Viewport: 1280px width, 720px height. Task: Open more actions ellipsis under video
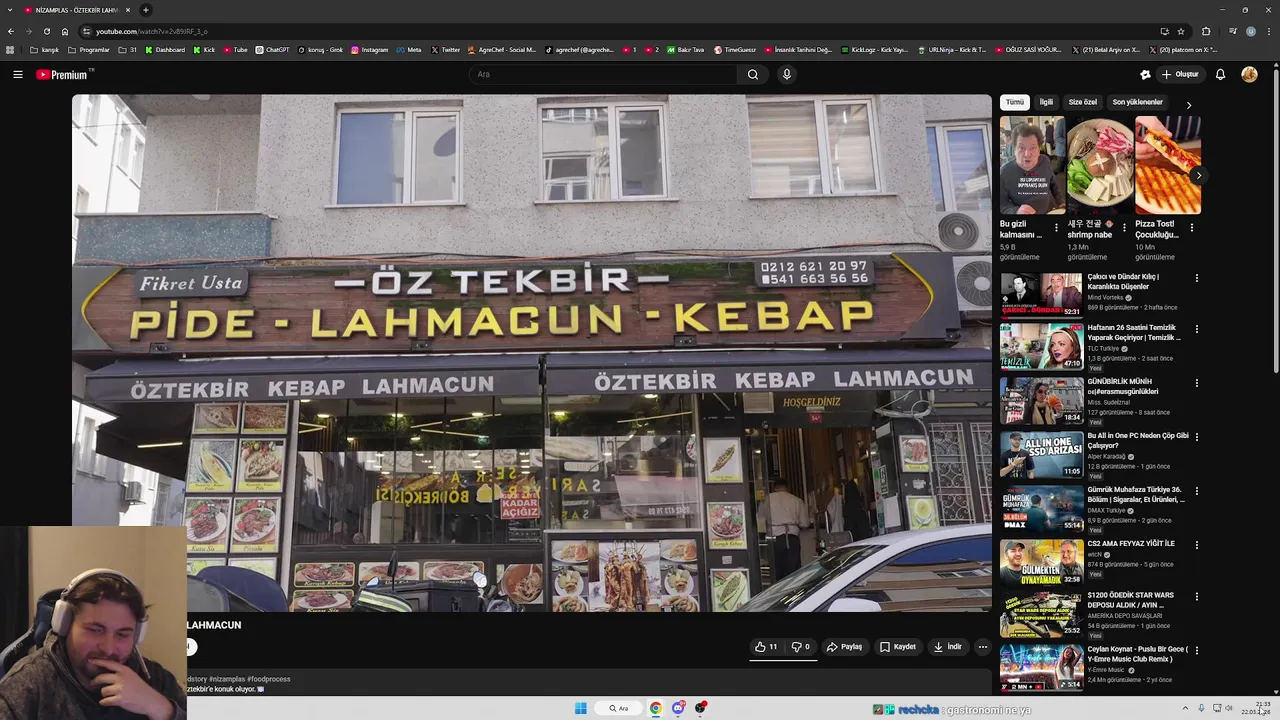pos(982,647)
